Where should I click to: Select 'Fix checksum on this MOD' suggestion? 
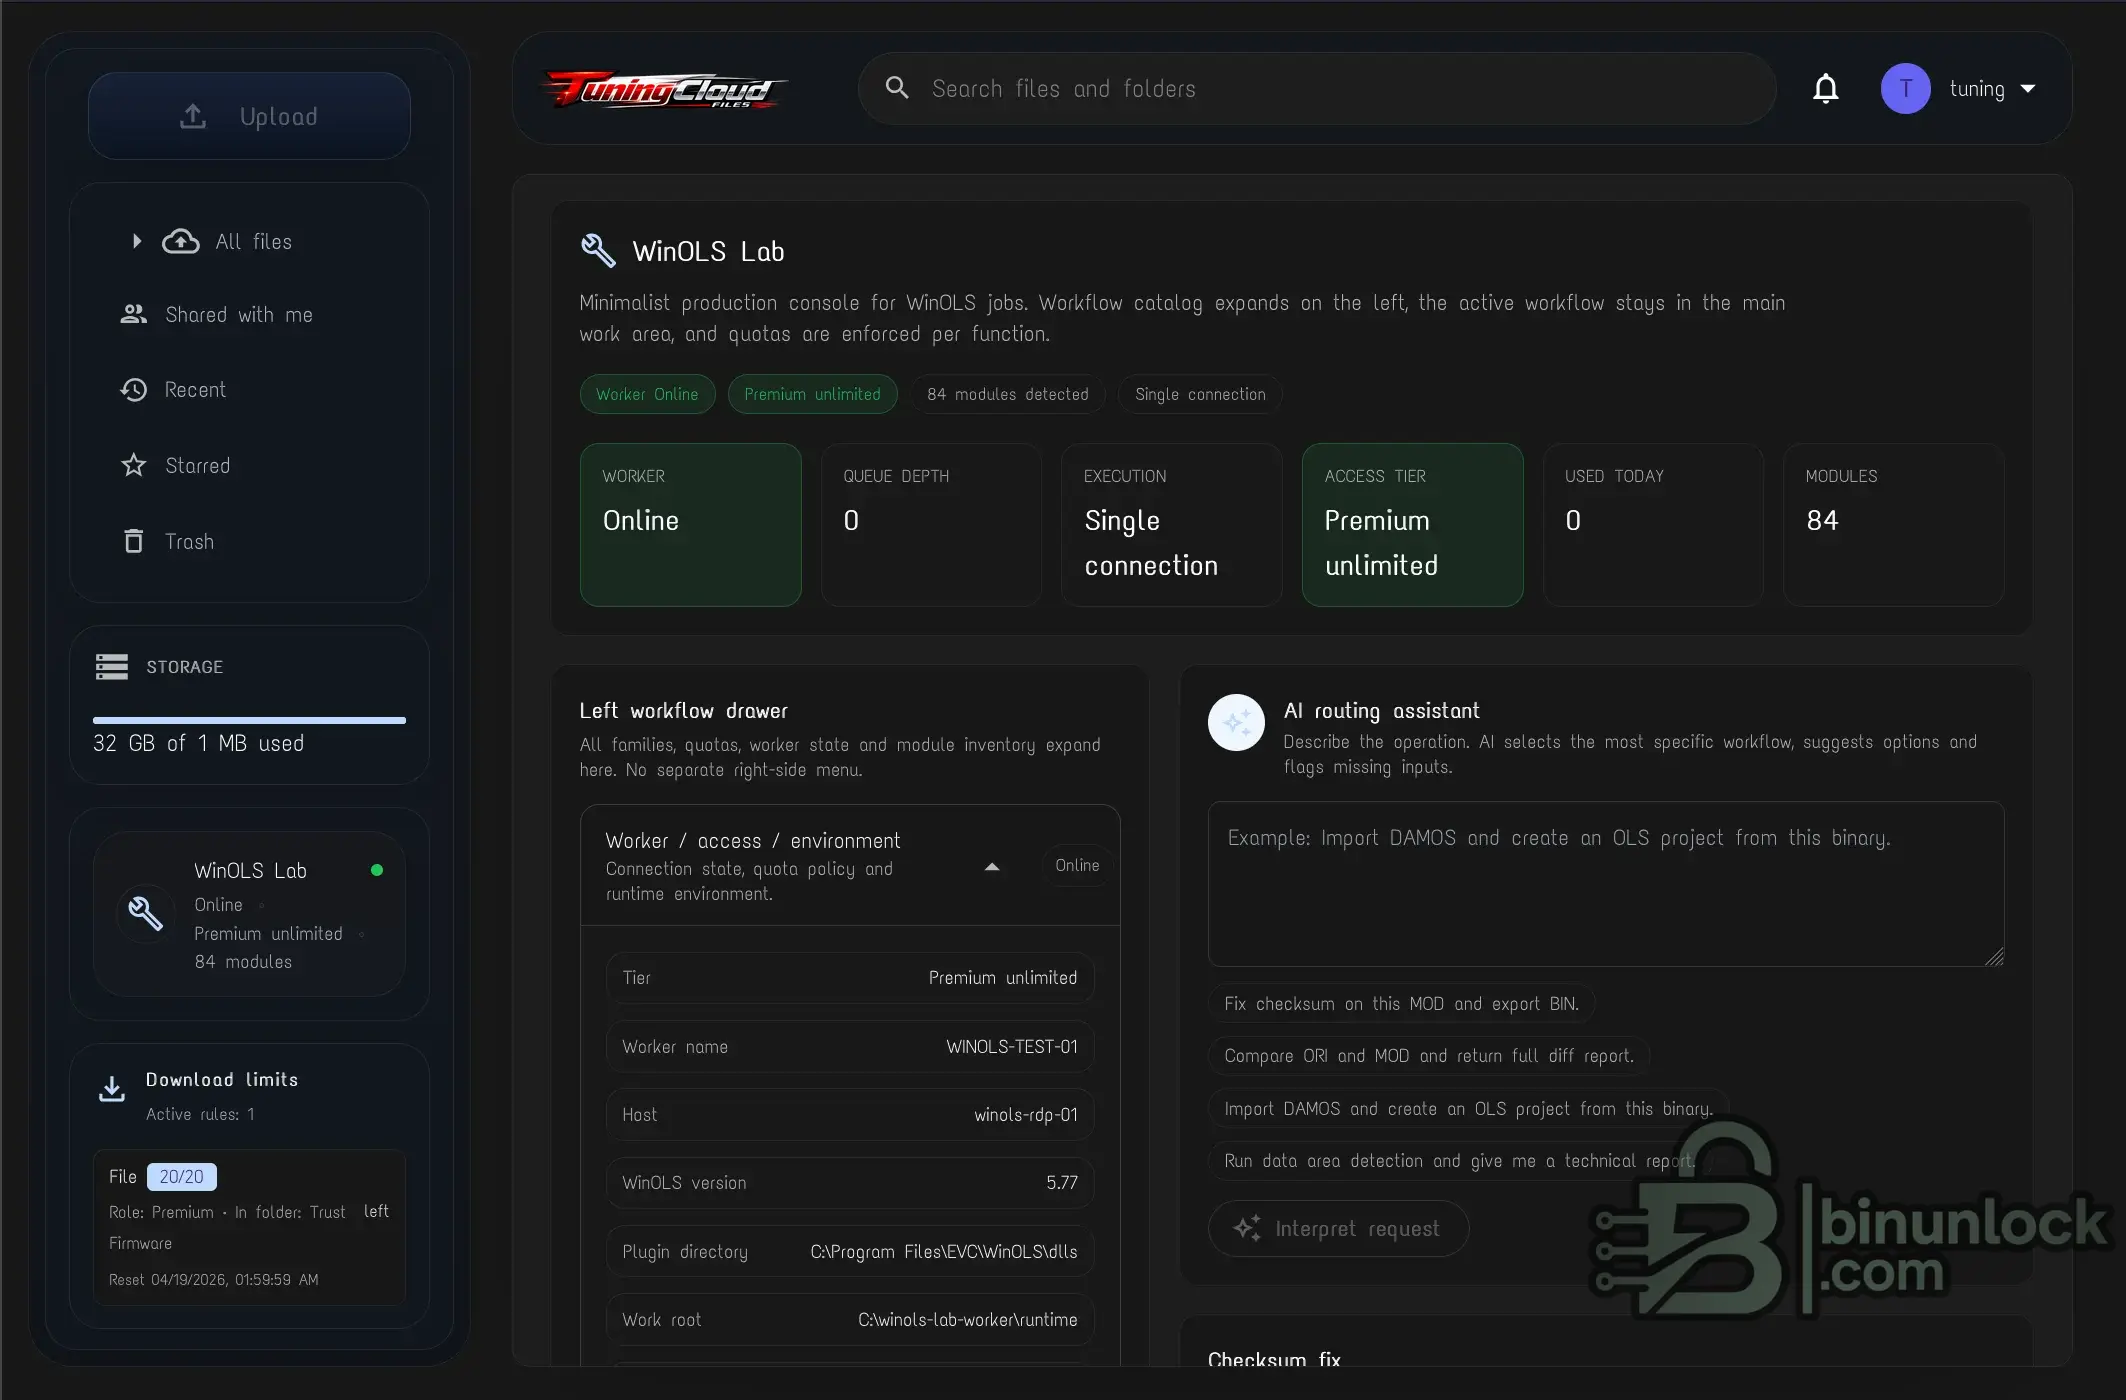1400,1004
